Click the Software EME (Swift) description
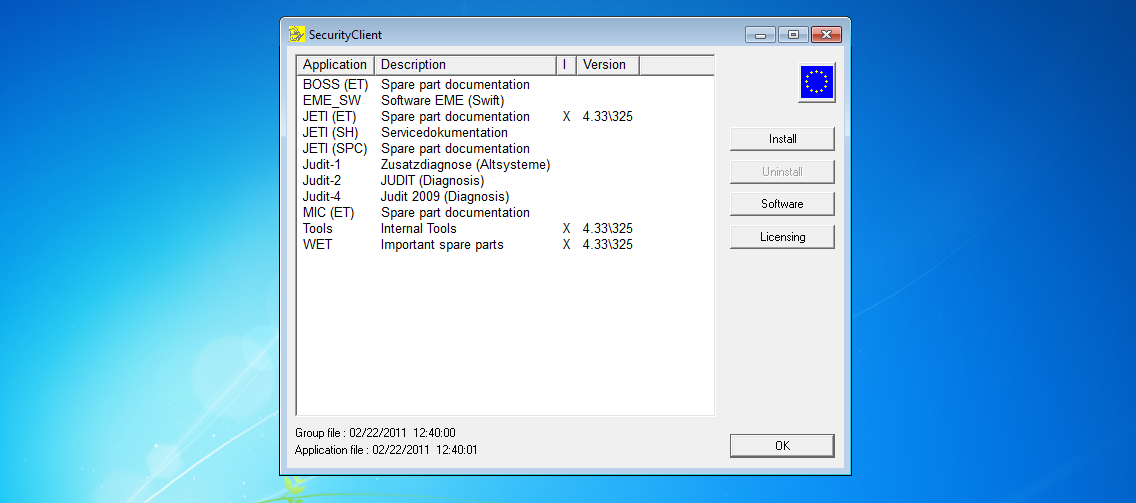The image size is (1136, 503). pos(443,101)
